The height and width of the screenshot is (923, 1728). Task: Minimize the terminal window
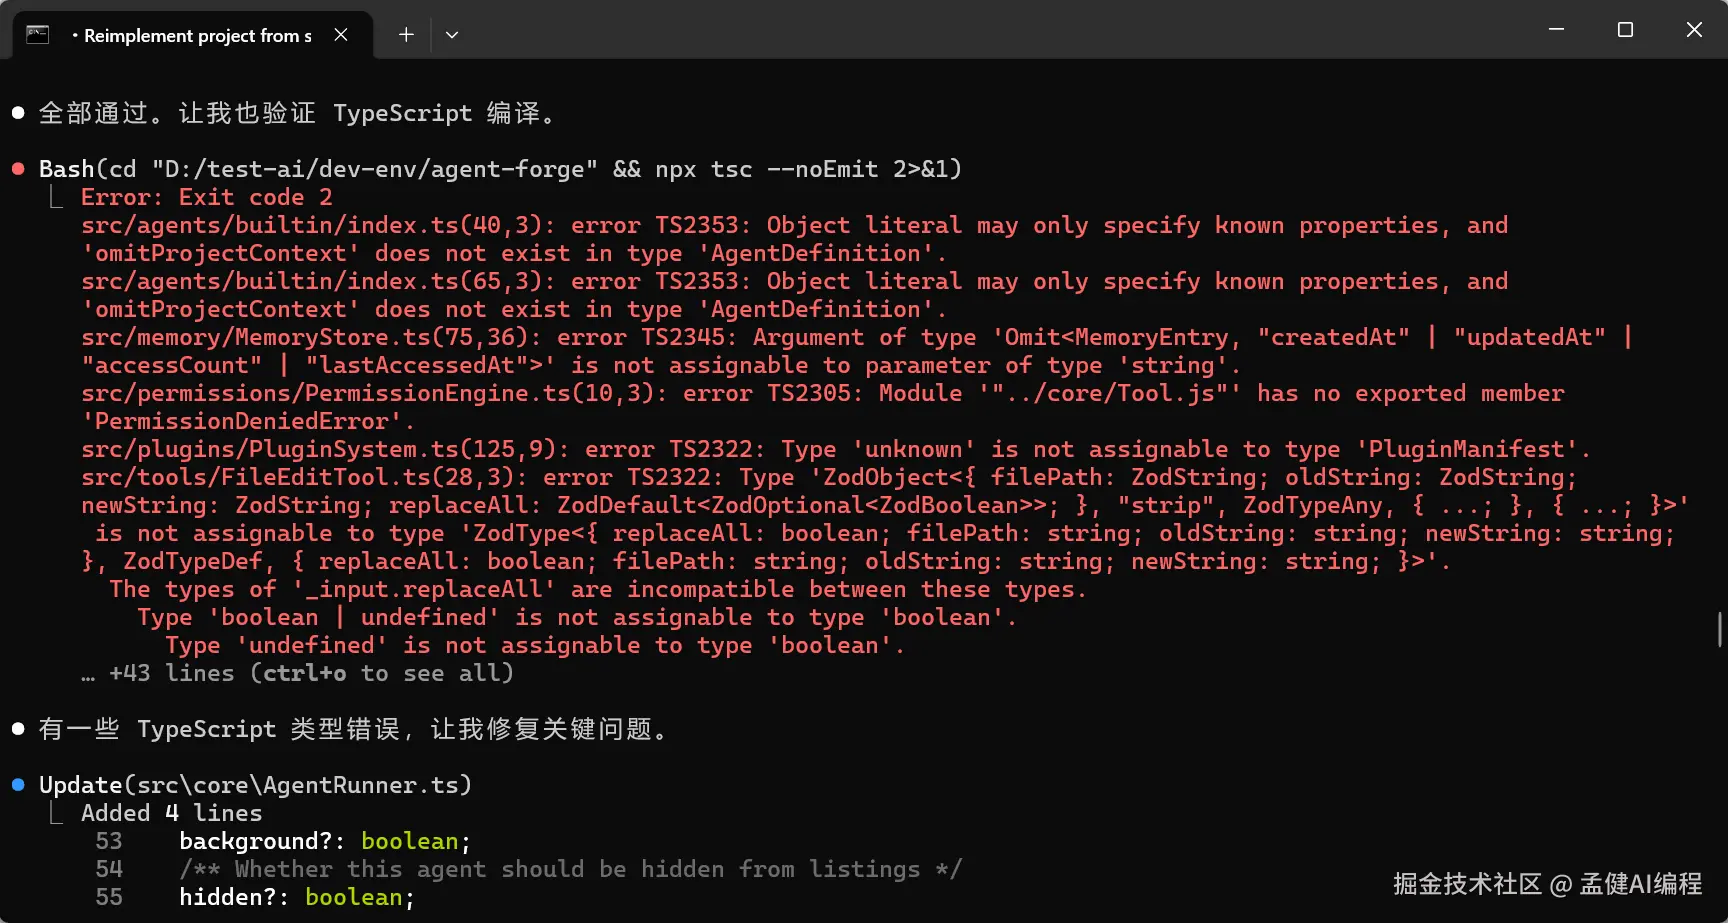(1556, 30)
